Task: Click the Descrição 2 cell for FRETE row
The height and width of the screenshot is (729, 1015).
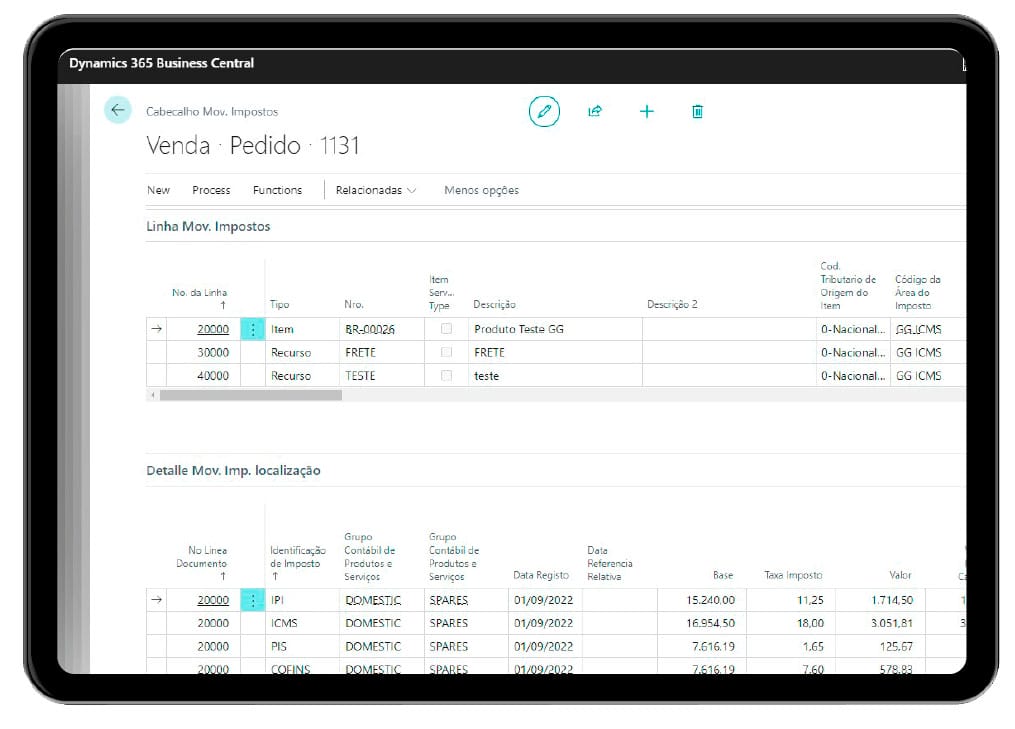Action: click(x=727, y=352)
